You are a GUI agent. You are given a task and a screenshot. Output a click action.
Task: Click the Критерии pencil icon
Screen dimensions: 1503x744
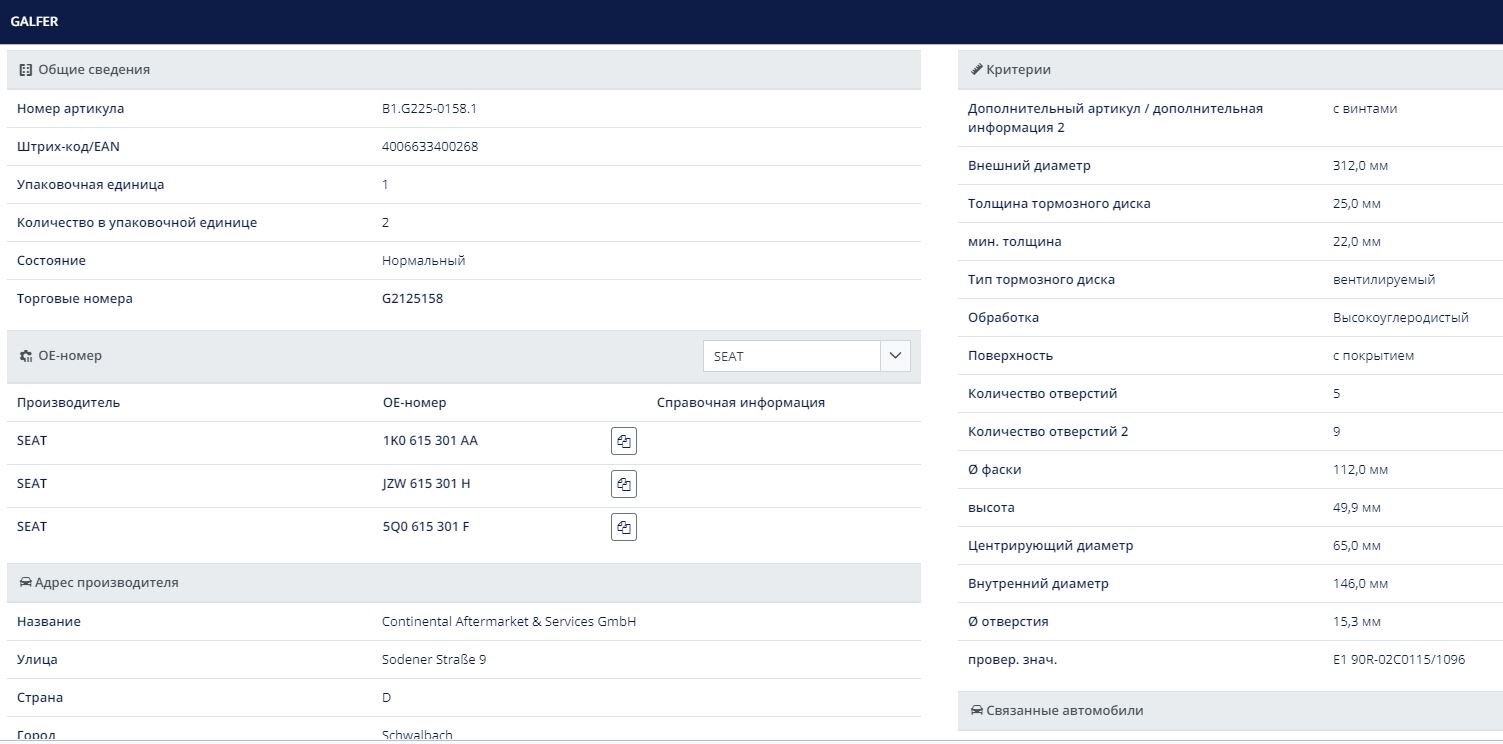(976, 70)
